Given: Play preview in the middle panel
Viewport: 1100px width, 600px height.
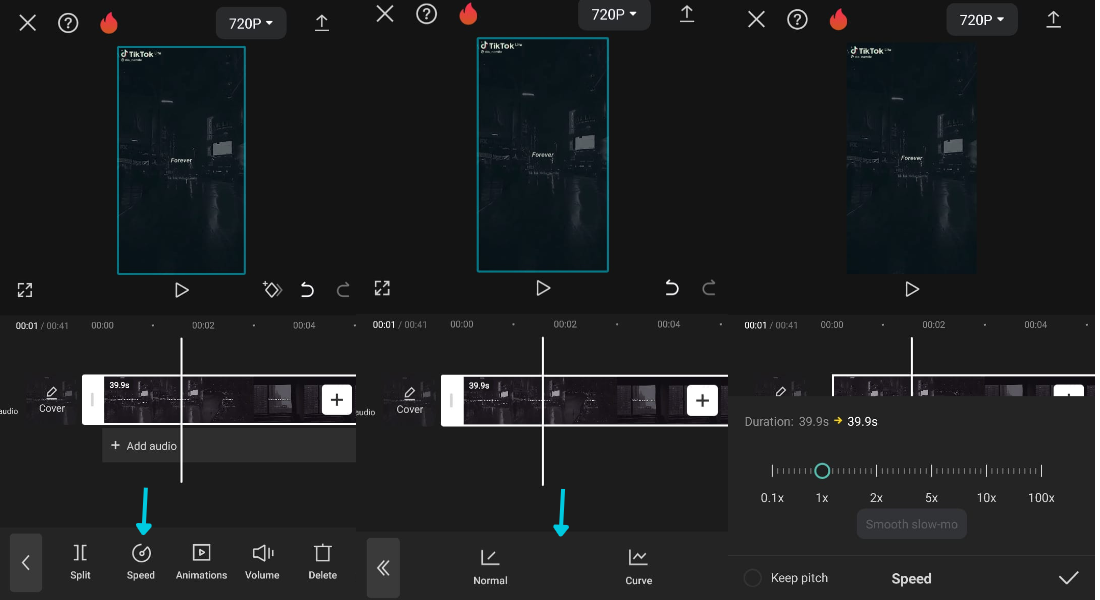Looking at the screenshot, I should point(542,288).
